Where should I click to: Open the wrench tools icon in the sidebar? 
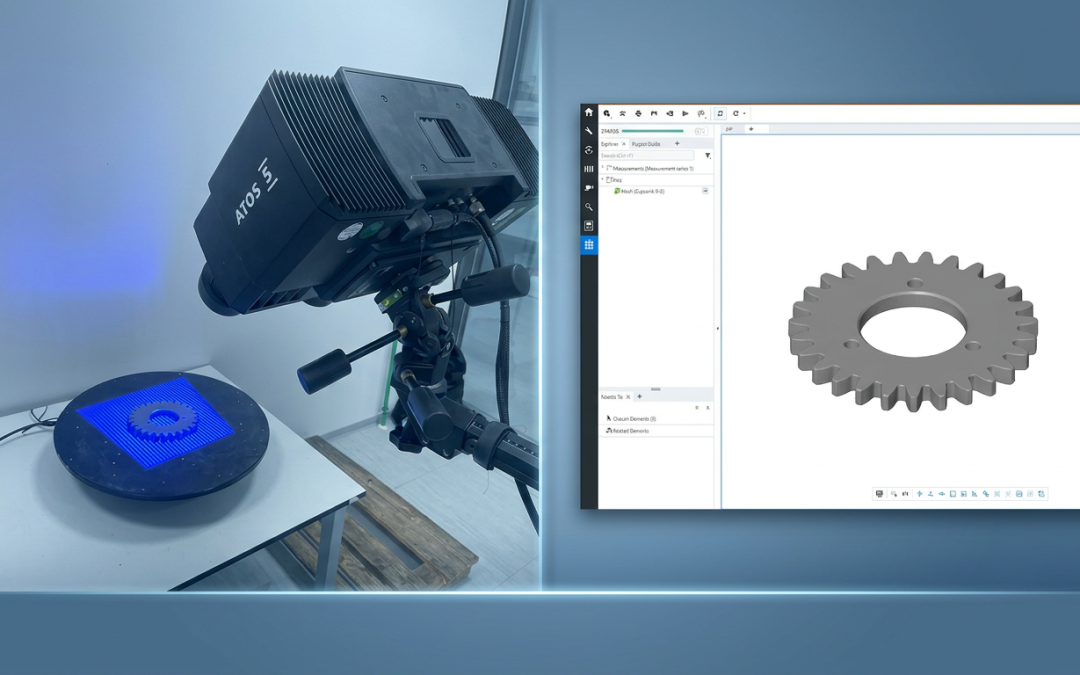pos(589,131)
